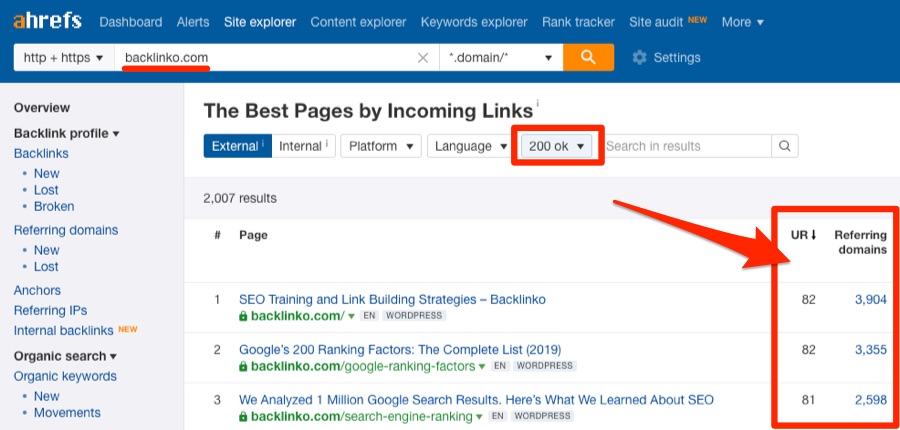Open Internal backlinks in sidebar

[64, 331]
